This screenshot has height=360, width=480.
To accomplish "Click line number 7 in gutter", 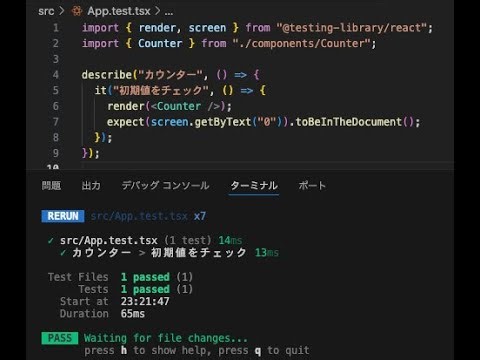I will pyautogui.click(x=56, y=122).
